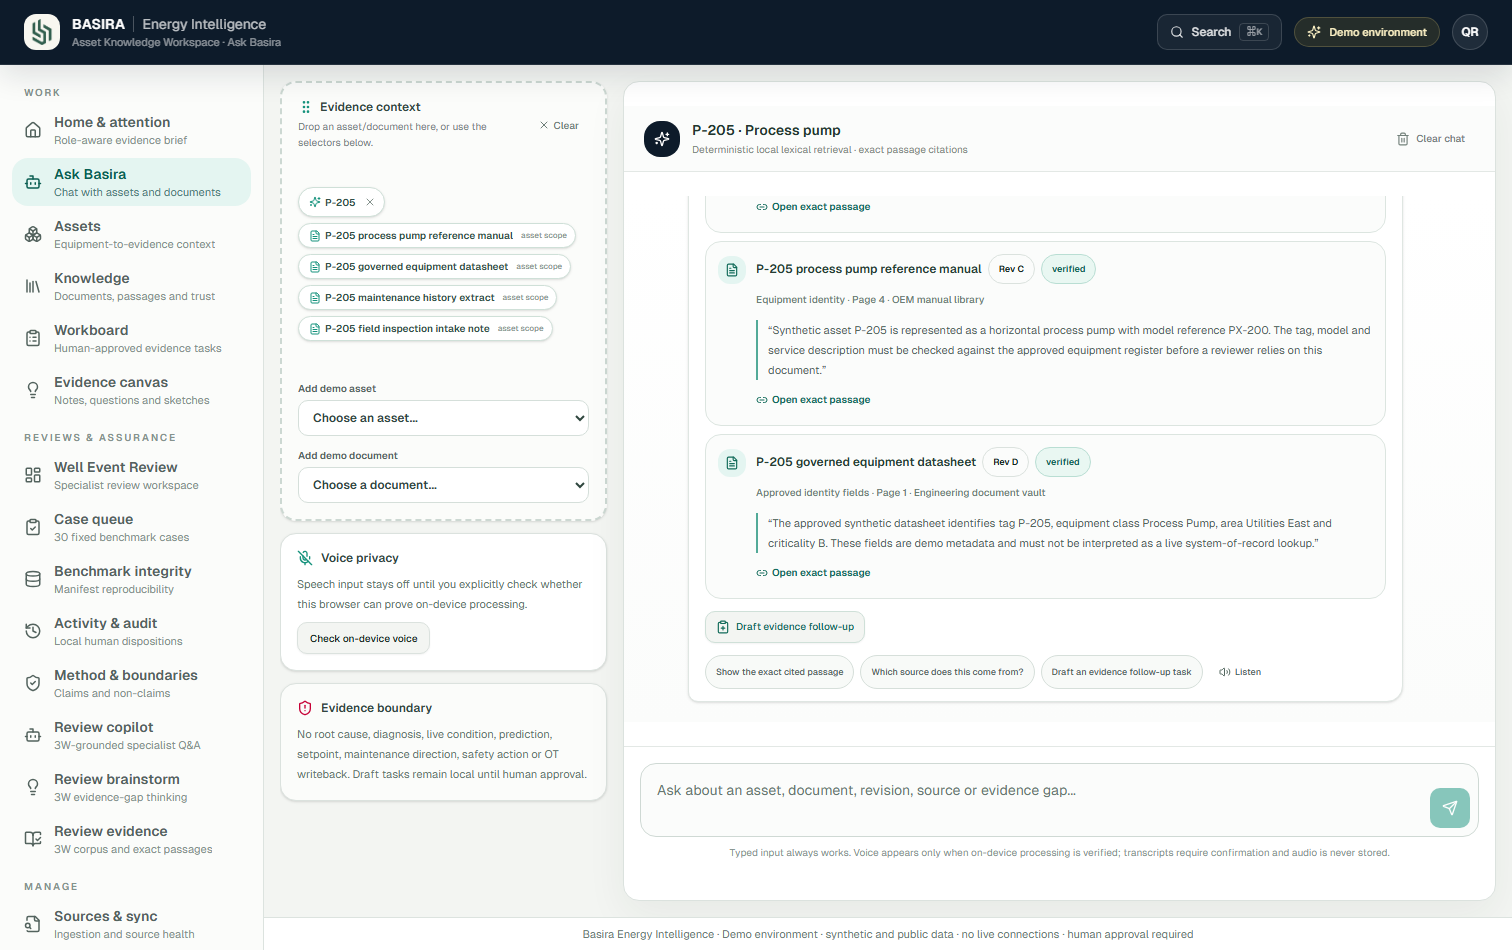Click the send message paper-plane button
The image size is (1512, 950).
tap(1450, 808)
